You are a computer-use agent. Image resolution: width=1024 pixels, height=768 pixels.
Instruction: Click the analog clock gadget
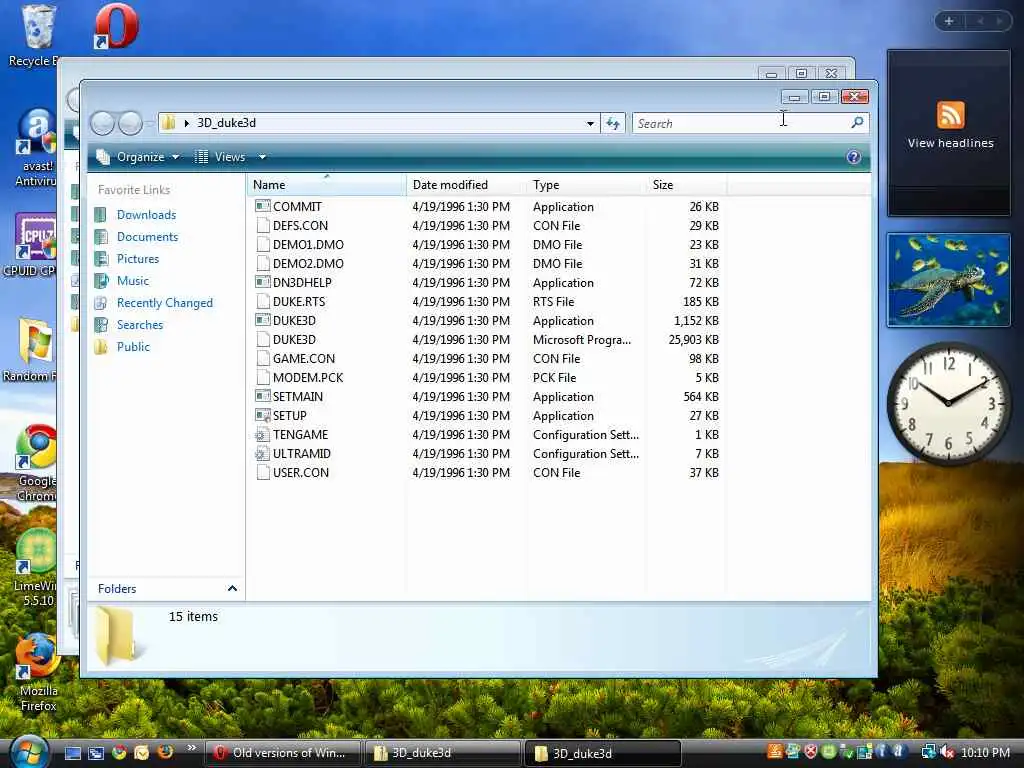[948, 403]
